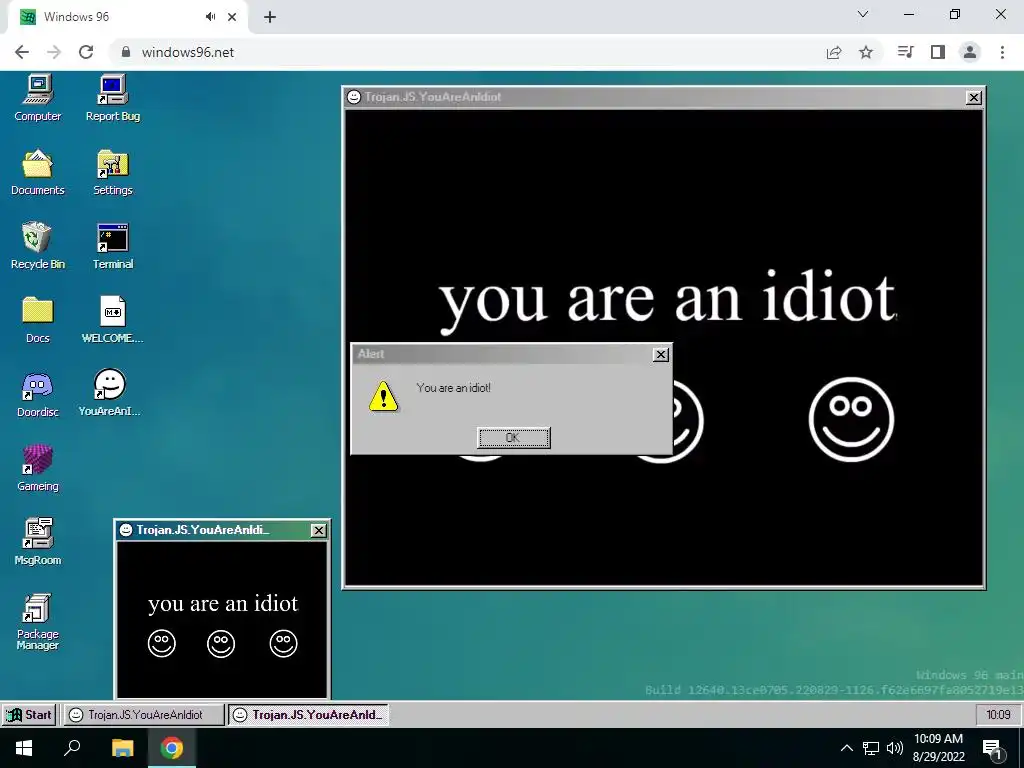The width and height of the screenshot is (1024, 768).
Task: Click site lock icon in address bar
Action: [x=126, y=52]
